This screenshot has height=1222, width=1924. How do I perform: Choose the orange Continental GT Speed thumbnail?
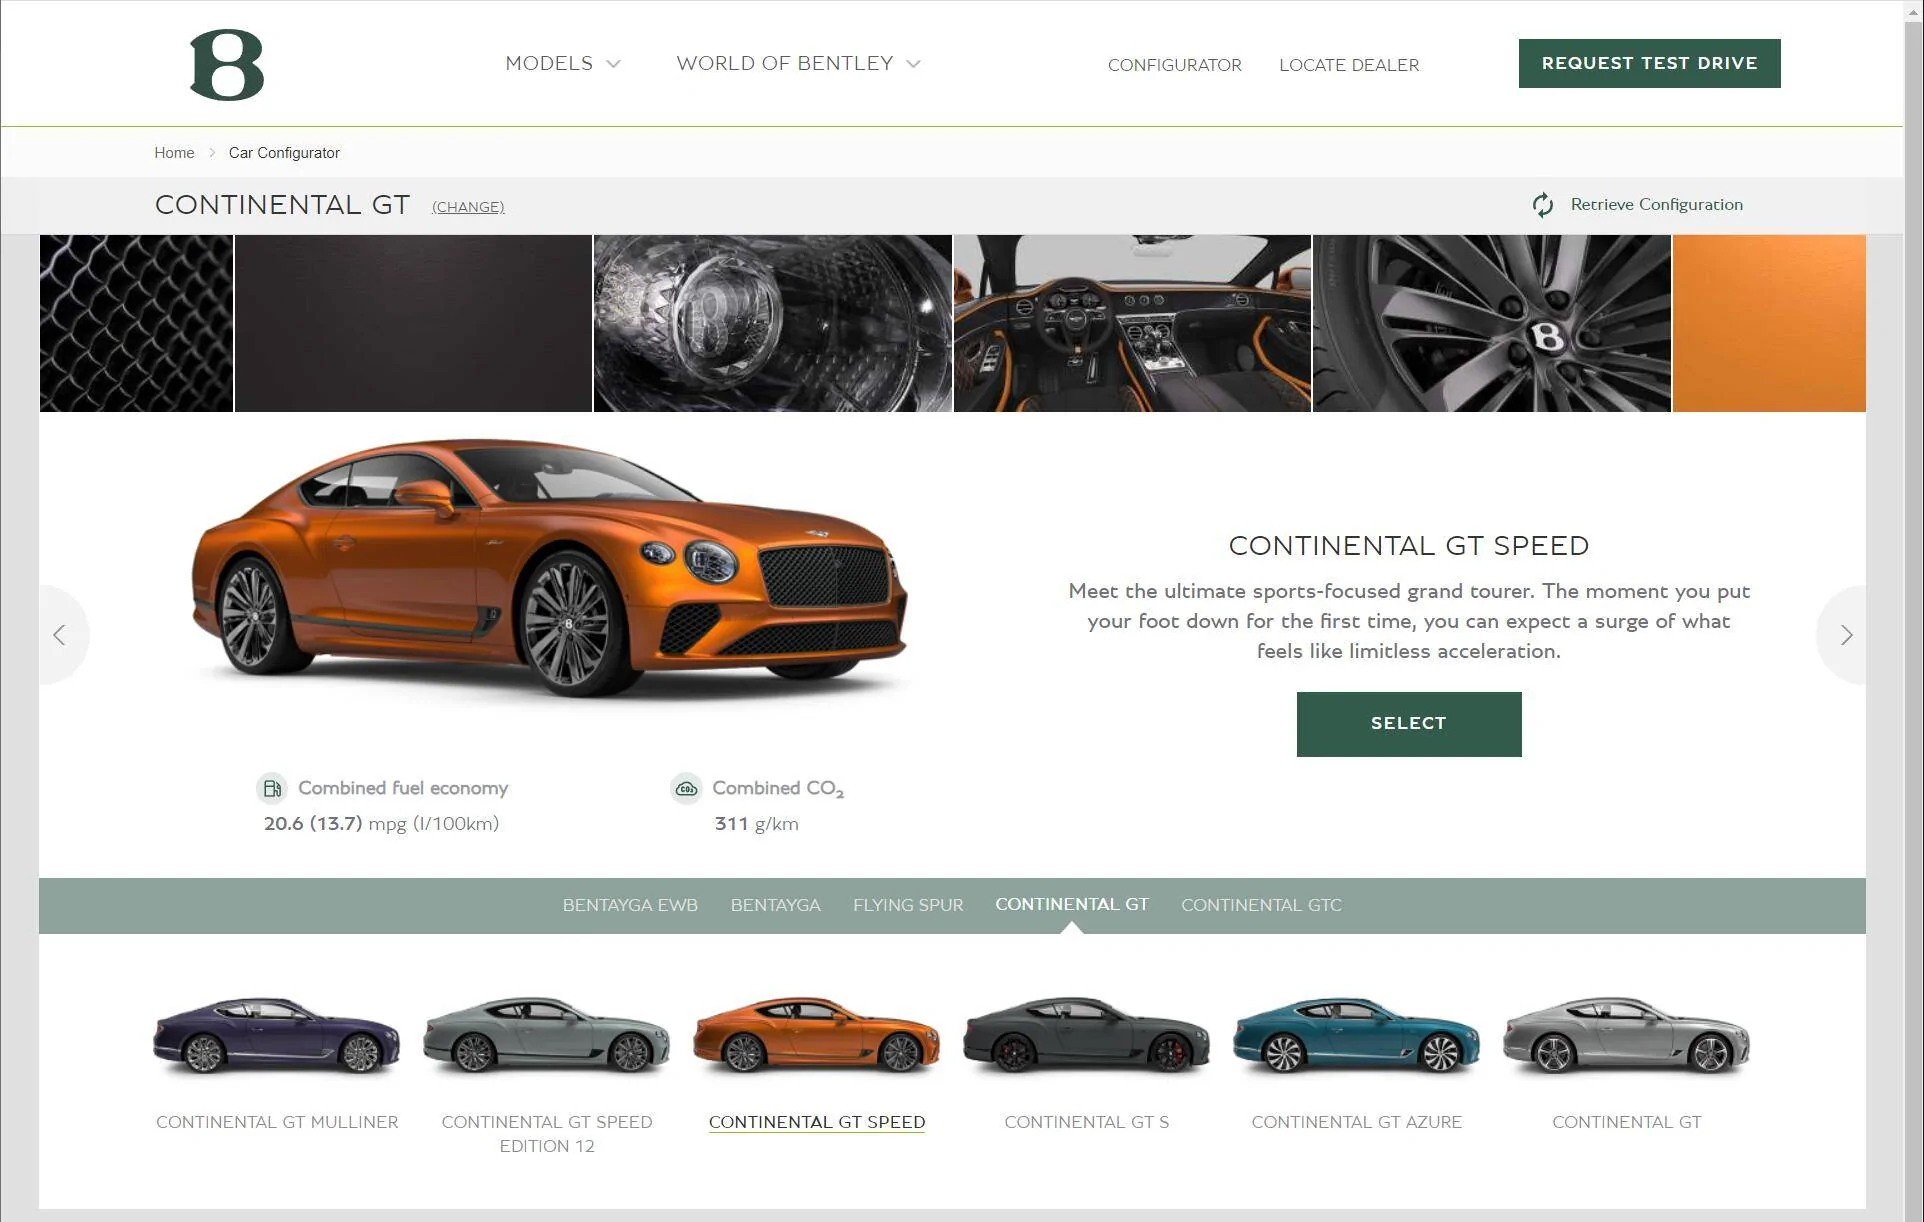817,1036
